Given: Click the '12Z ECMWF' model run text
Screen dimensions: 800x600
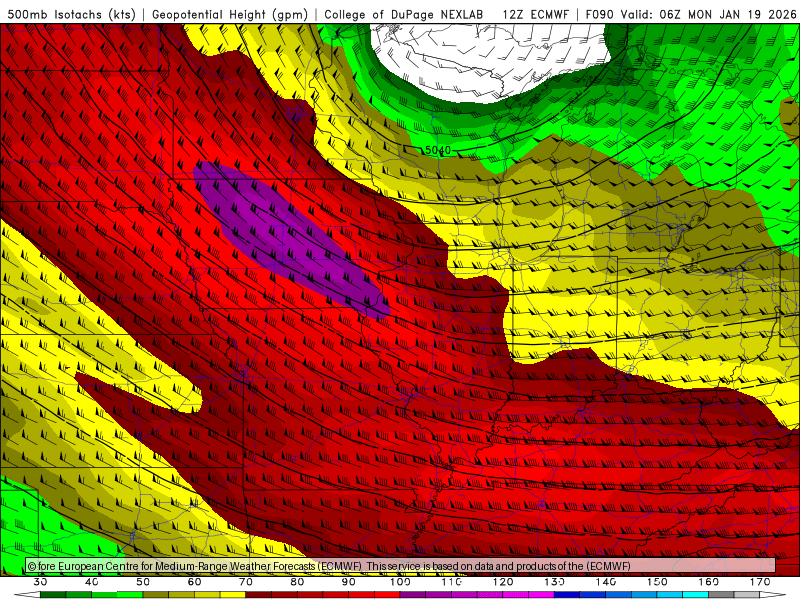Looking at the screenshot, I should [x=535, y=14].
